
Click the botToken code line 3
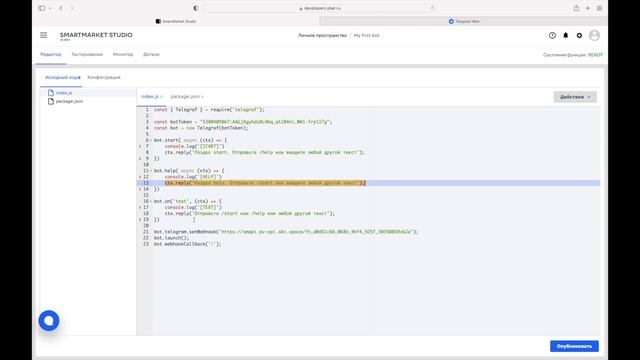click(x=243, y=122)
